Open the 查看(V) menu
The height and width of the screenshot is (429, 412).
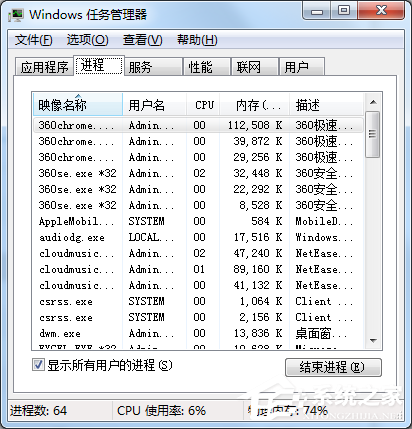pos(142,40)
